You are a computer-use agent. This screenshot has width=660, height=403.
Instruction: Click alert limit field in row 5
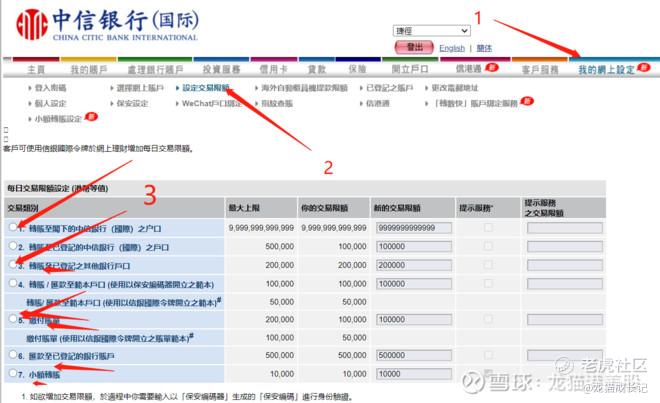564,320
